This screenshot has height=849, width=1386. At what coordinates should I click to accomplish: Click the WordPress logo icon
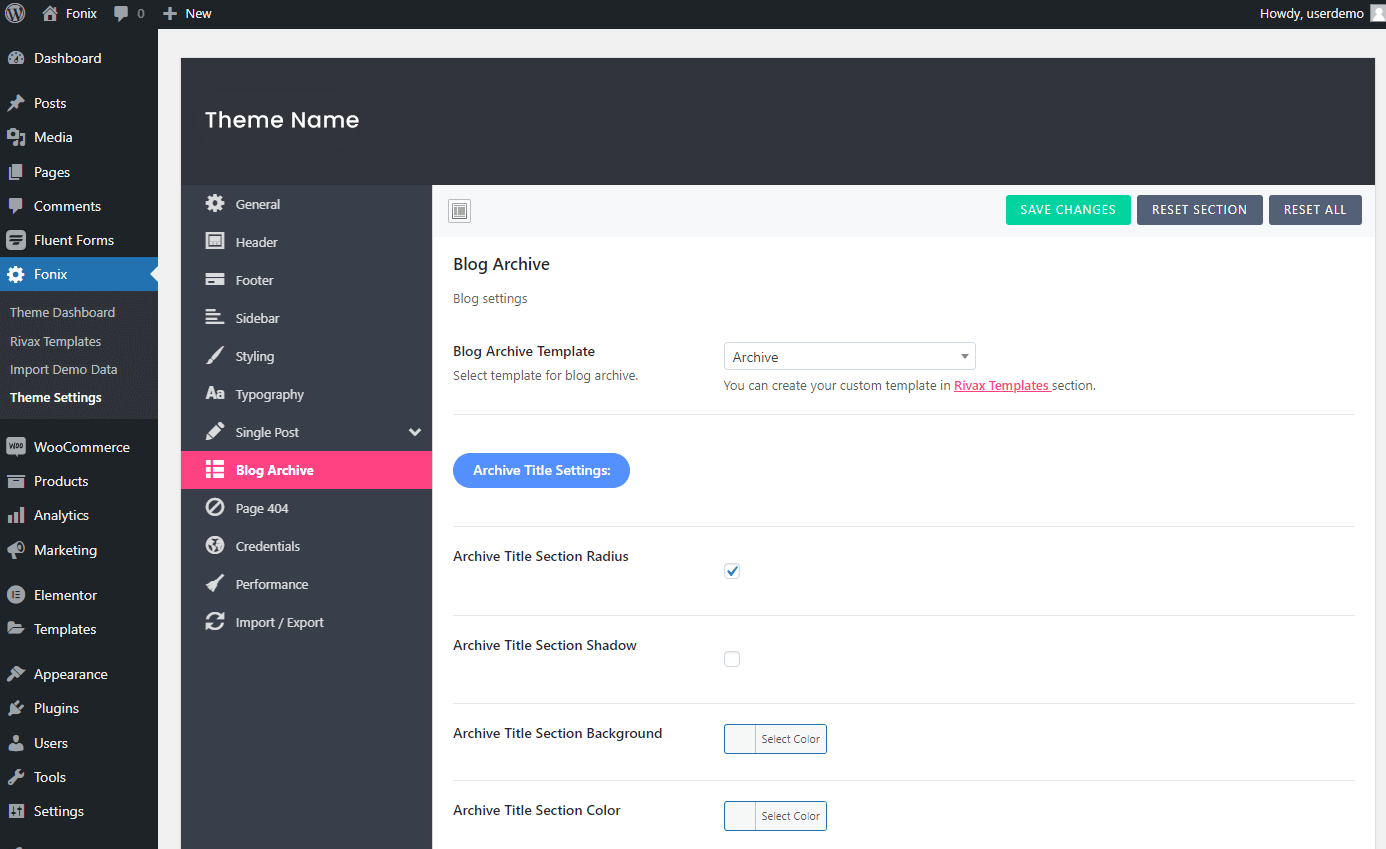[15, 14]
